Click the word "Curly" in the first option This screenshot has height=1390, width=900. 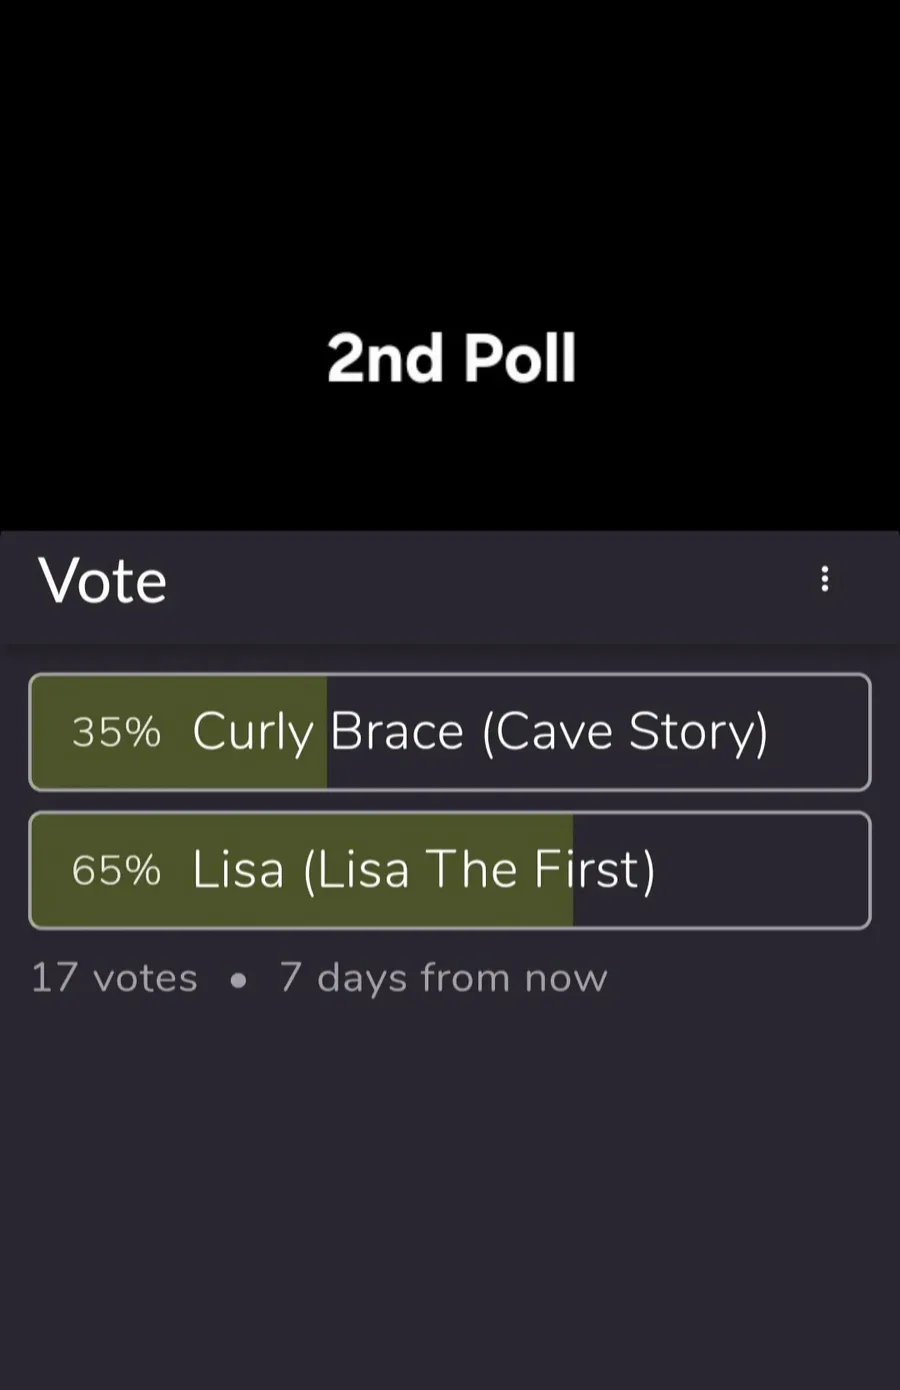pos(253,732)
